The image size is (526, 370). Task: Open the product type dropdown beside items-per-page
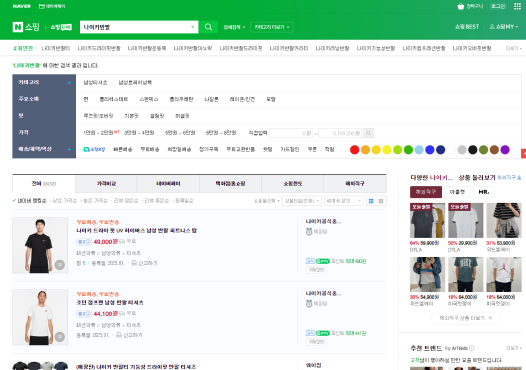(302, 201)
